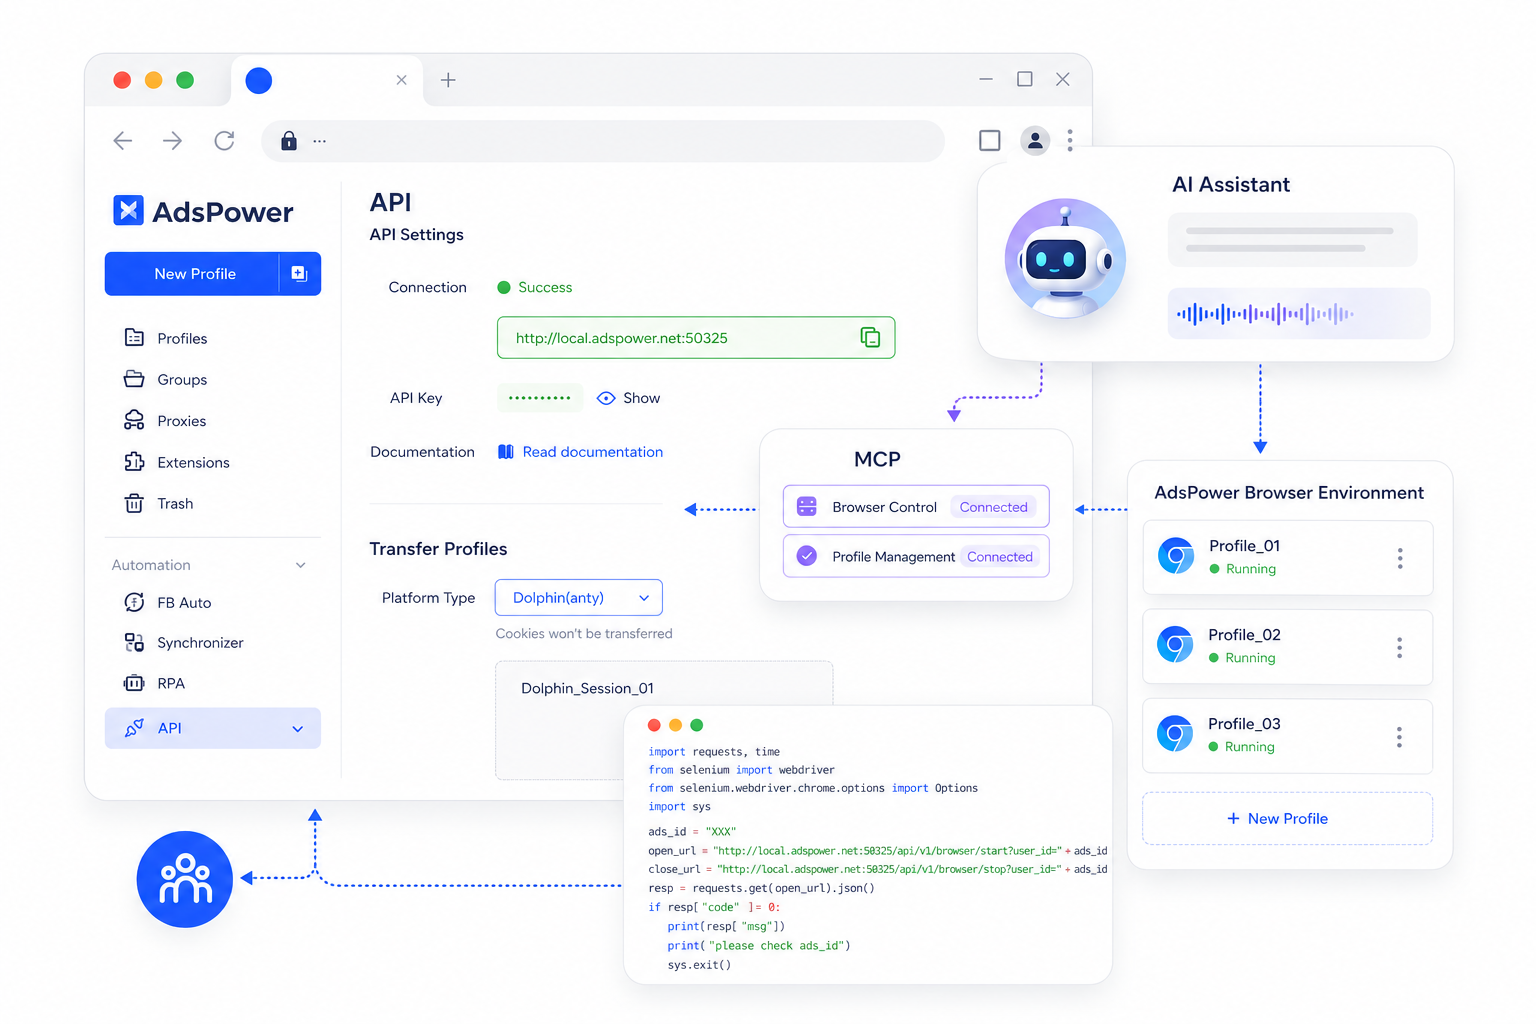
Task: Open Profile_01 options menu
Action: click(x=1400, y=558)
